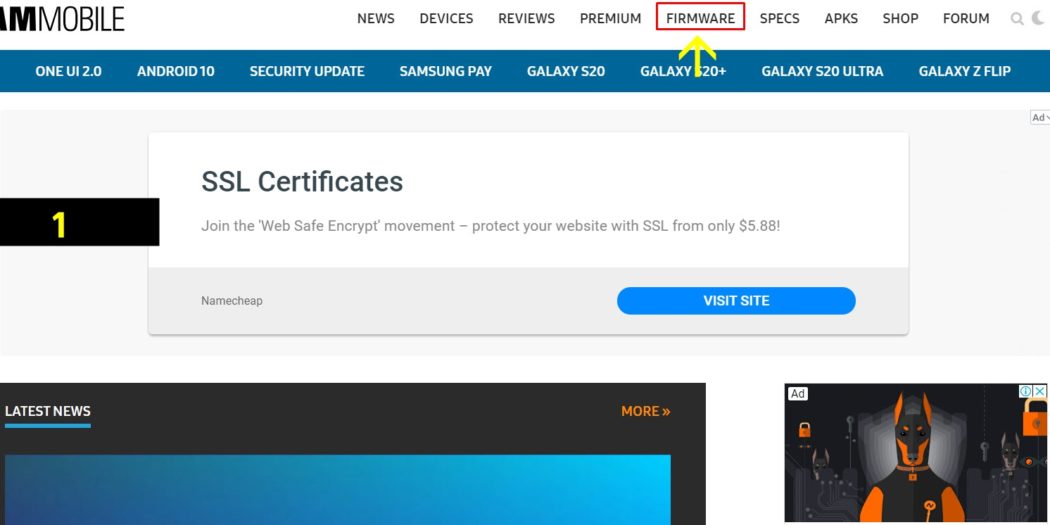This screenshot has height=525, width=1050.
Task: Open the SAMSUNG PAY topic
Action: pos(445,71)
